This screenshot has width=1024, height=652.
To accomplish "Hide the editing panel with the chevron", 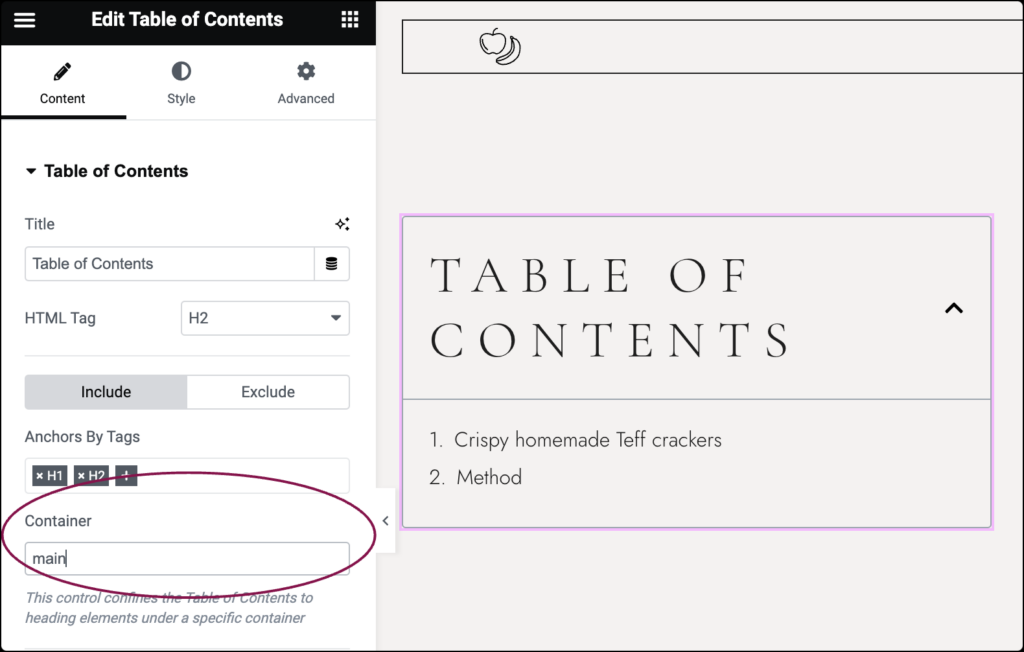I will (x=385, y=520).
